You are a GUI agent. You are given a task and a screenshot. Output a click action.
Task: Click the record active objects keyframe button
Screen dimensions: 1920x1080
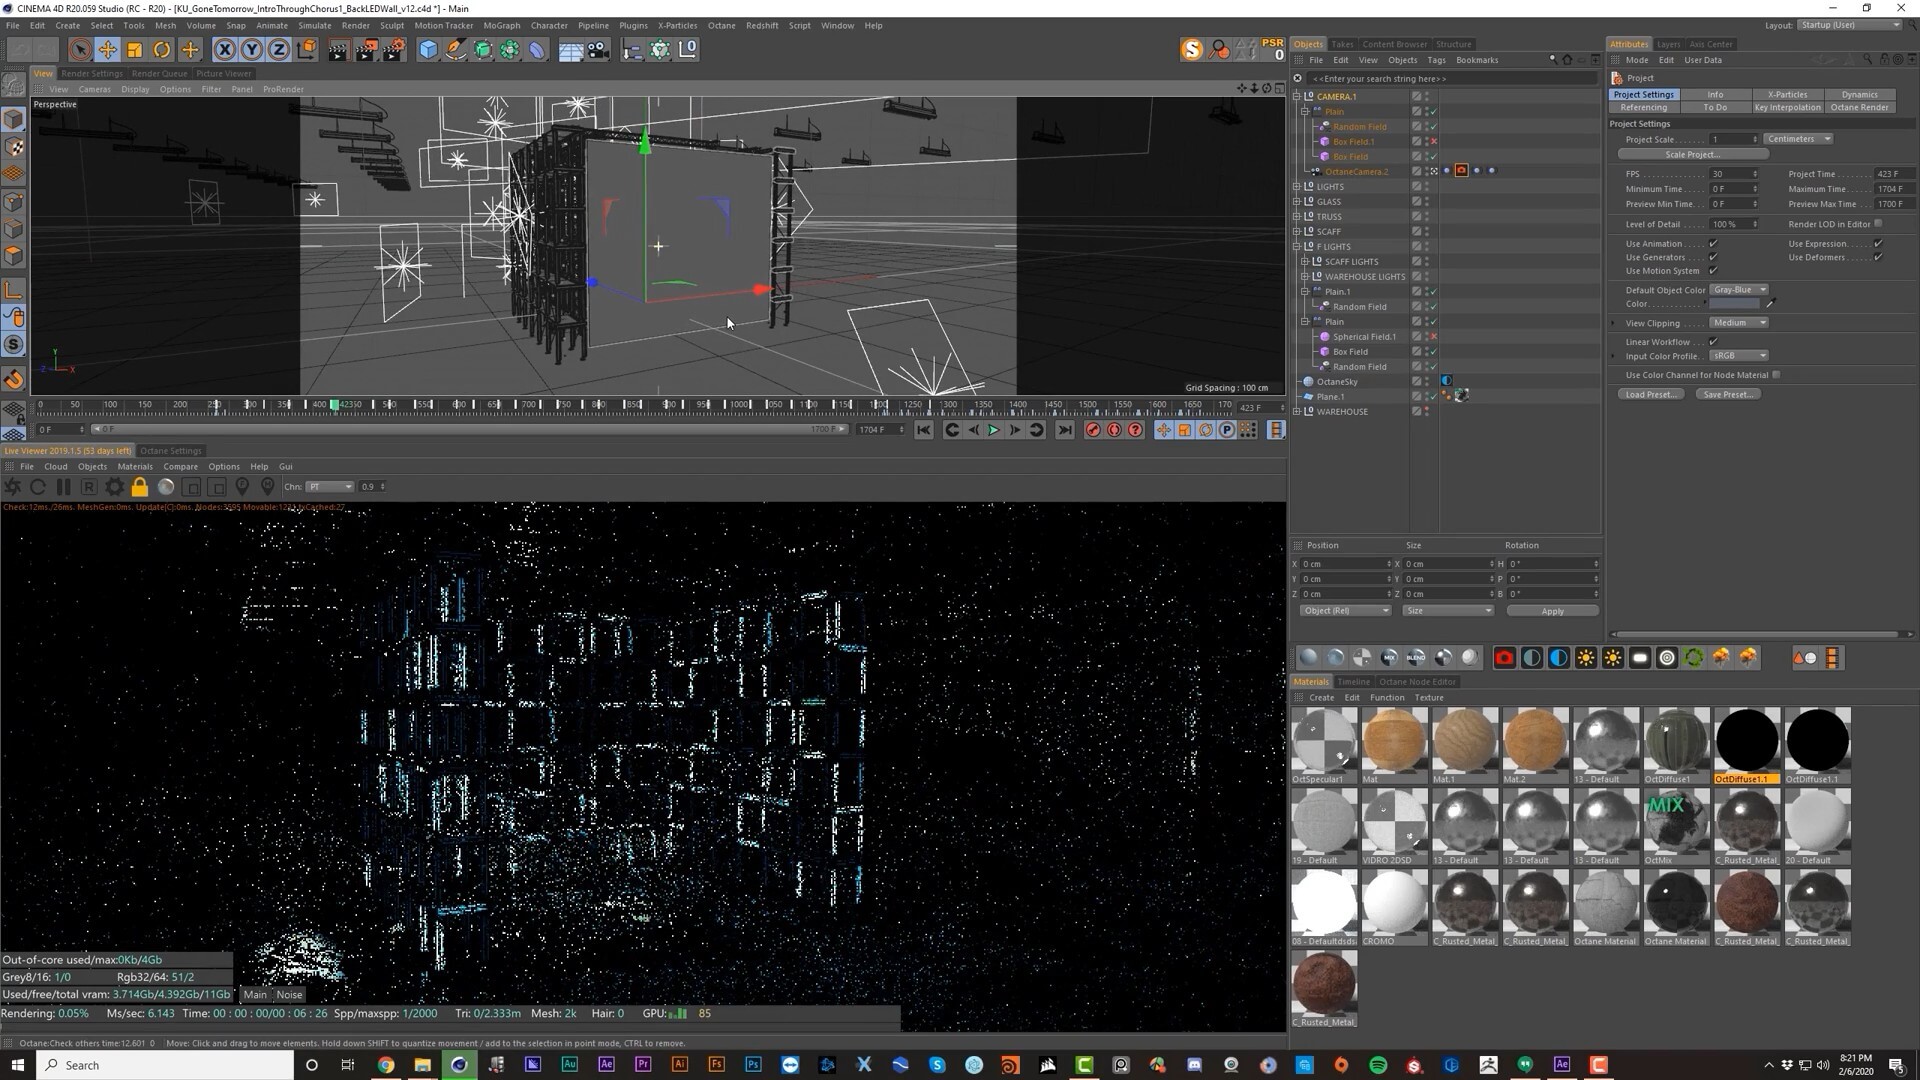point(1093,430)
